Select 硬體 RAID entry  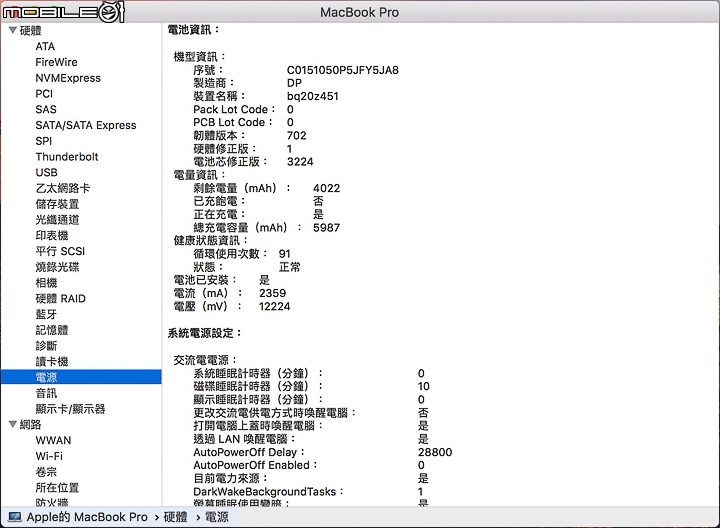(x=61, y=298)
